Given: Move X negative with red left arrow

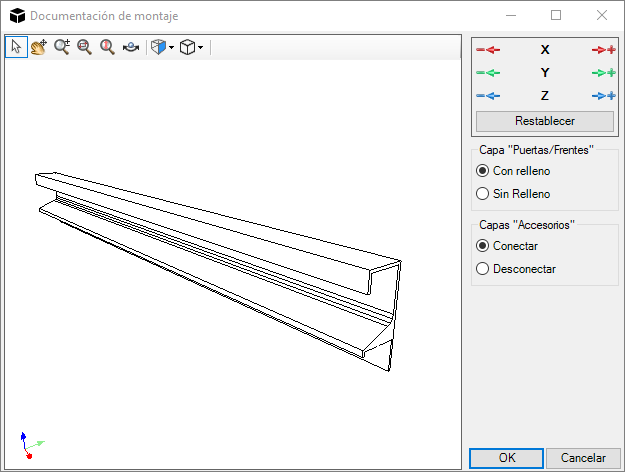Looking at the screenshot, I should 488,50.
